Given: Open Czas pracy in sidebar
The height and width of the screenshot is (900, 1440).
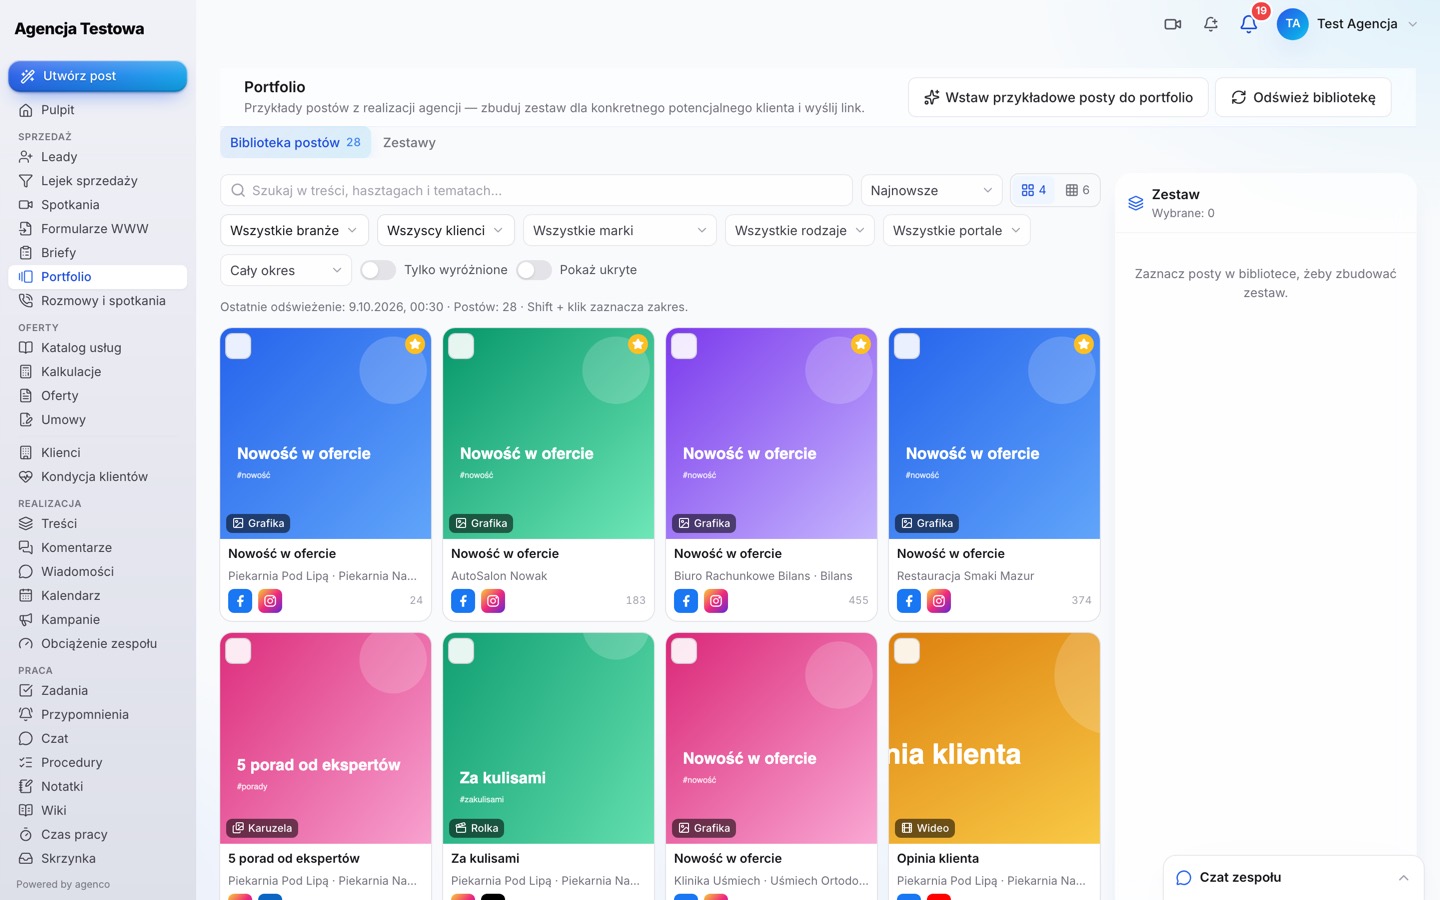Looking at the screenshot, I should coord(98,835).
